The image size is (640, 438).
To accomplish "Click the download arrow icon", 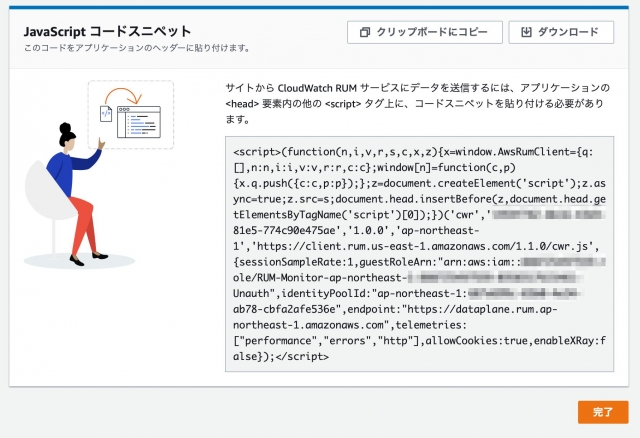I will click(x=527, y=32).
